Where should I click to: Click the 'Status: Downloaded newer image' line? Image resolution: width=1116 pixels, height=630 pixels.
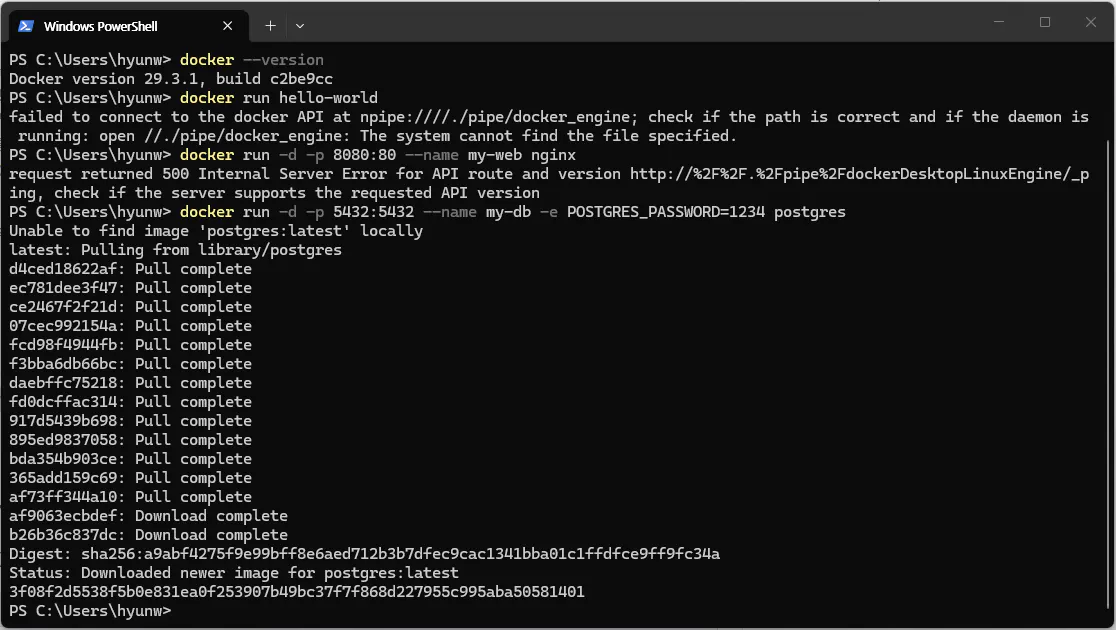pos(233,573)
